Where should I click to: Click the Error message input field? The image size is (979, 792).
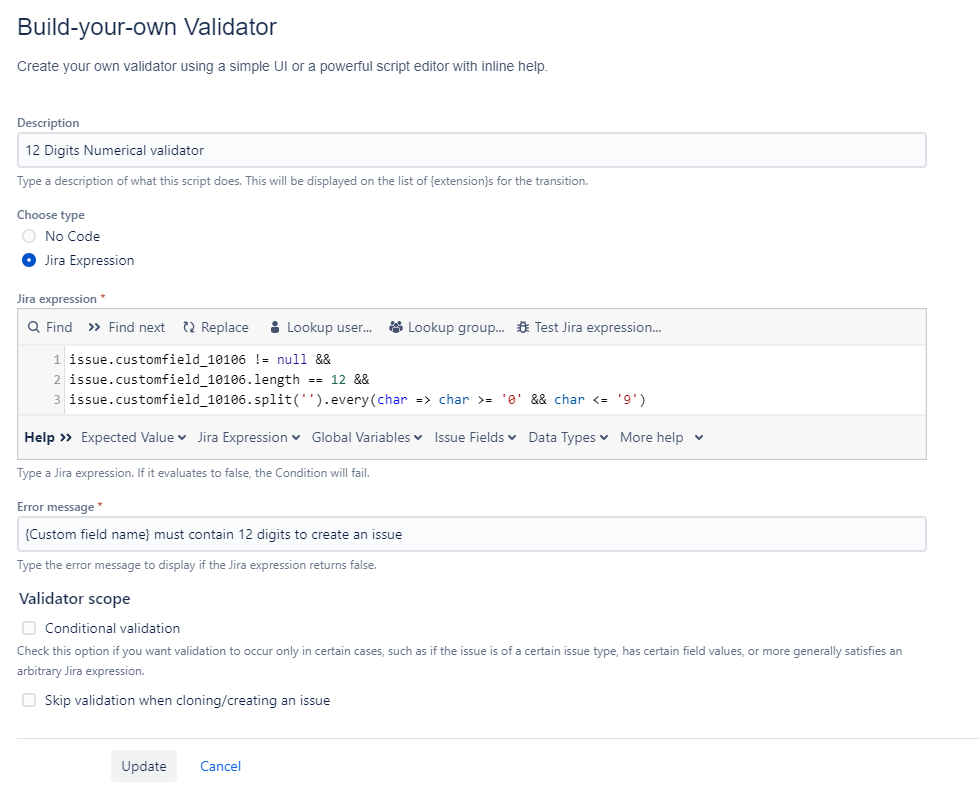471,534
